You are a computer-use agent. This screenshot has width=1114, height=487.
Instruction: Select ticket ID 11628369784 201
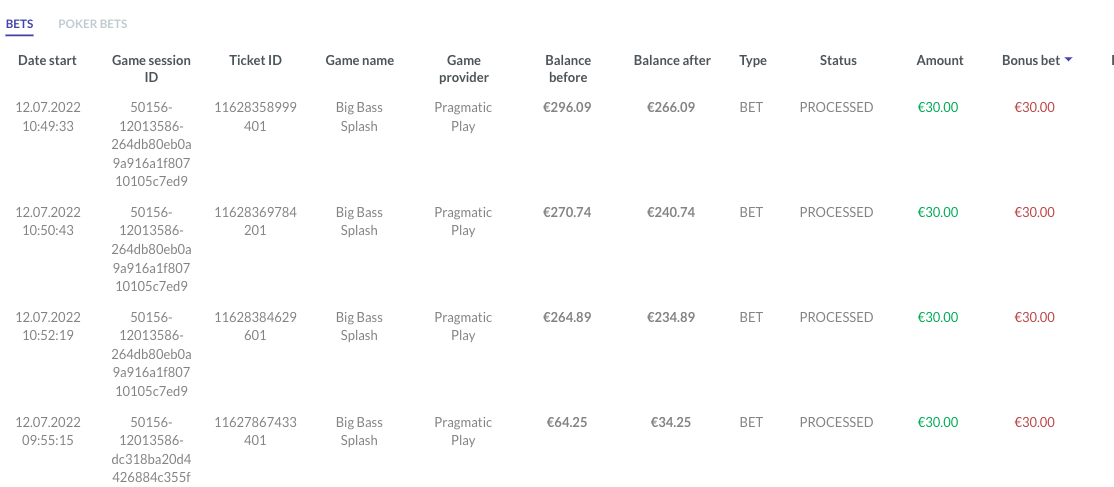point(255,221)
